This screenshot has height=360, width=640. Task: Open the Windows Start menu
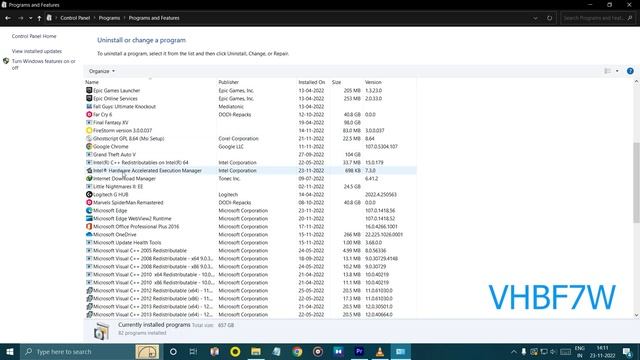click(x=10, y=351)
